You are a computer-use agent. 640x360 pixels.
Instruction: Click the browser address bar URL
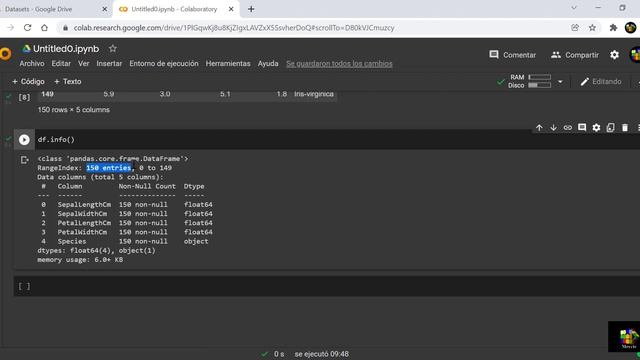tap(234, 28)
